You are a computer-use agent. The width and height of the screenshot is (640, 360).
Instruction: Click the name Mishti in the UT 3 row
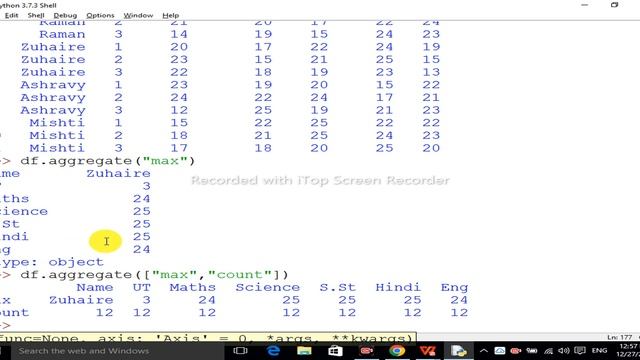click(57, 148)
